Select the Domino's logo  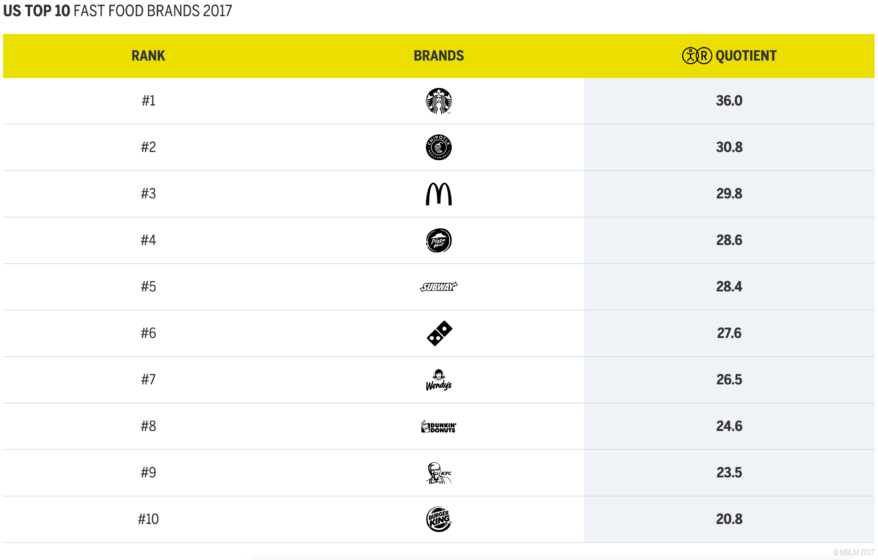point(438,334)
